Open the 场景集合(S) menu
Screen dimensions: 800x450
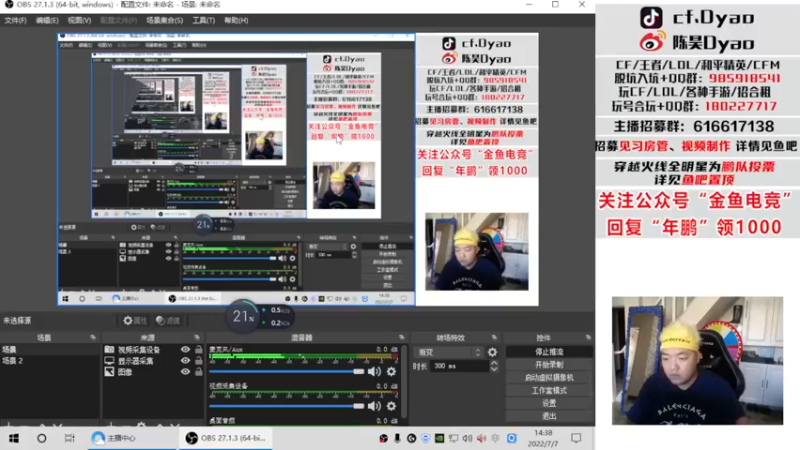[164, 20]
